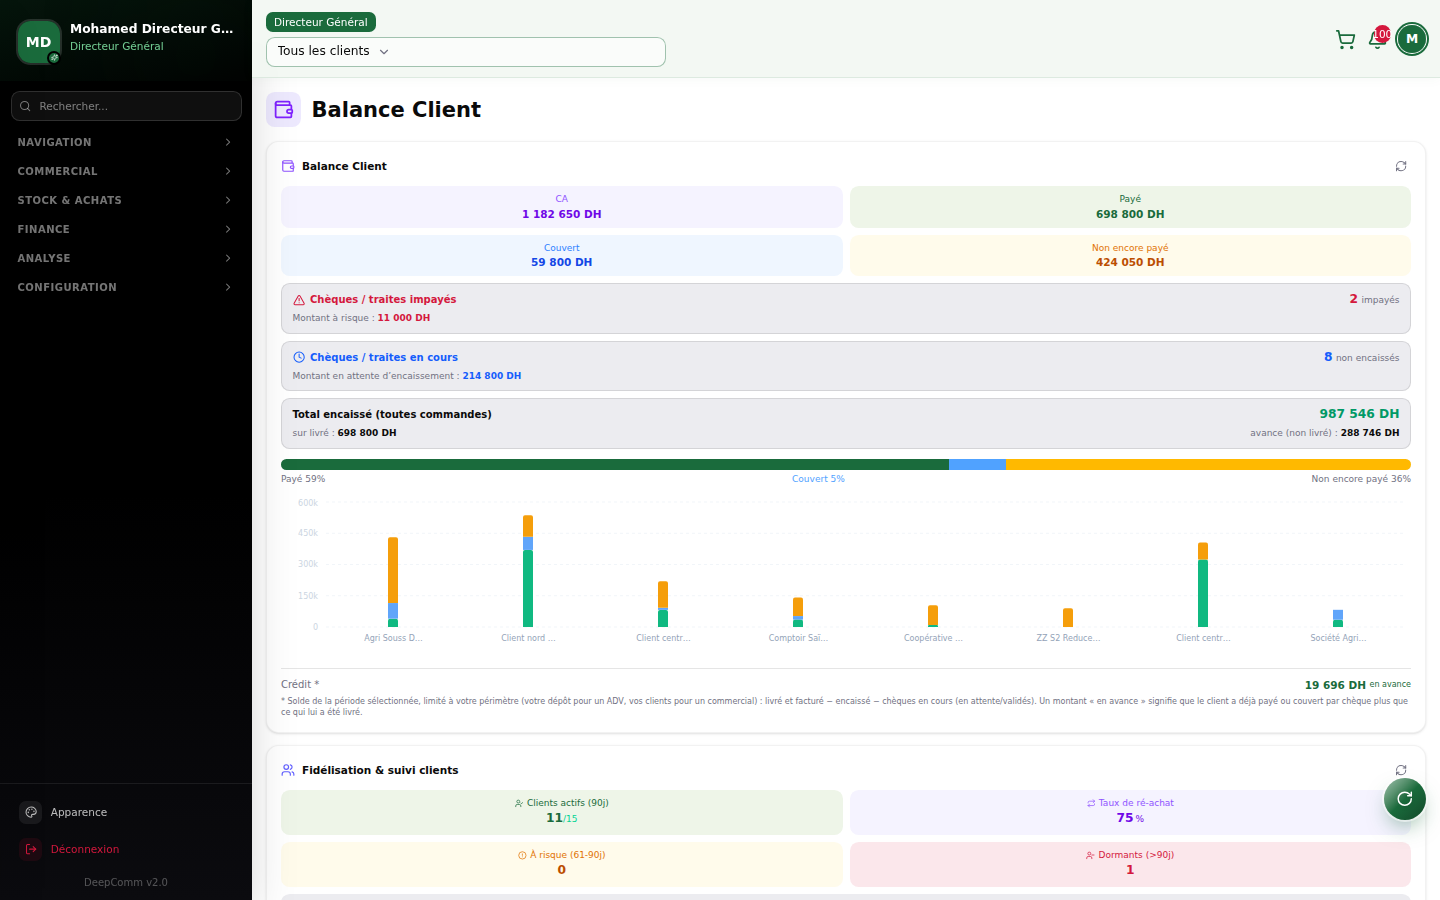1440x900 pixels.
Task: Refresh the Fidélisation & suivi clients card
Action: pos(1401,770)
